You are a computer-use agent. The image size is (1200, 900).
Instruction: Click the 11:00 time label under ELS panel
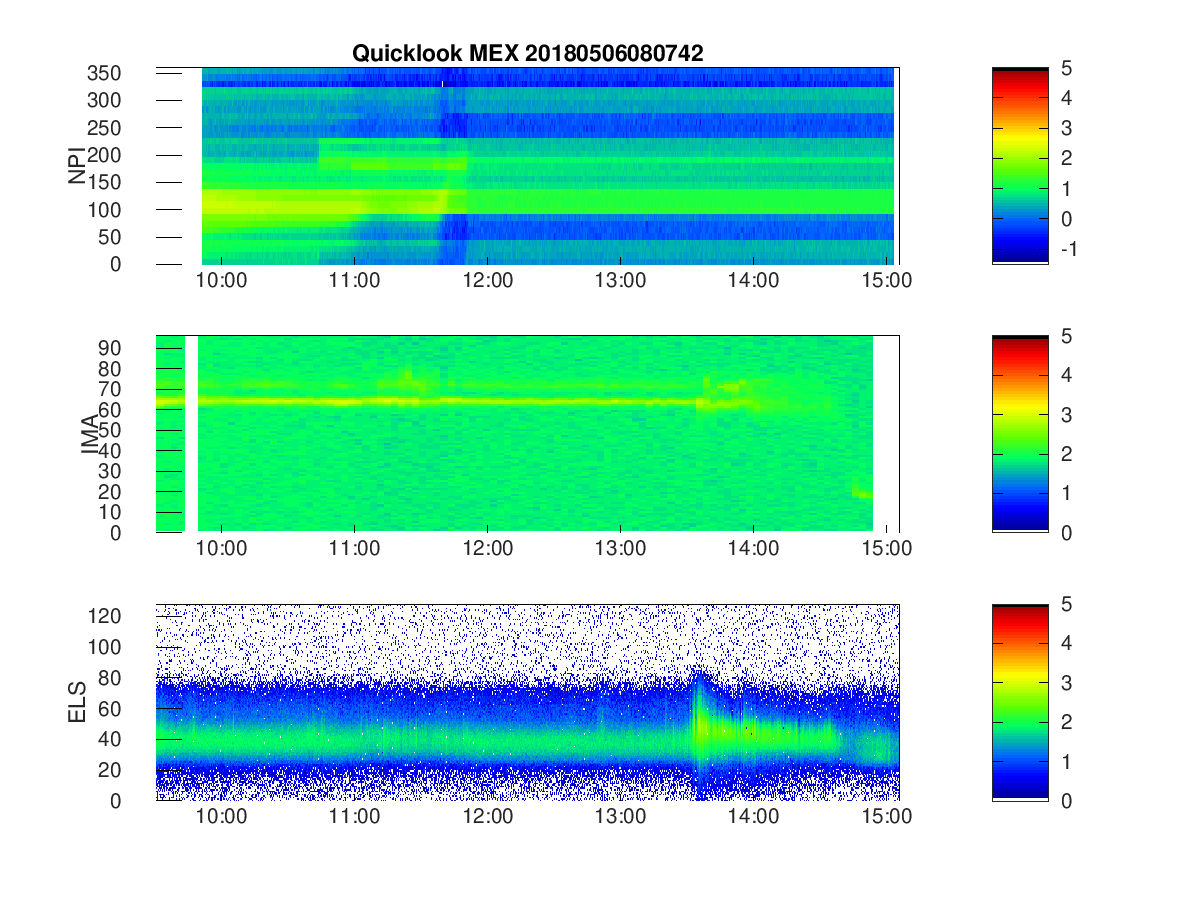click(354, 816)
